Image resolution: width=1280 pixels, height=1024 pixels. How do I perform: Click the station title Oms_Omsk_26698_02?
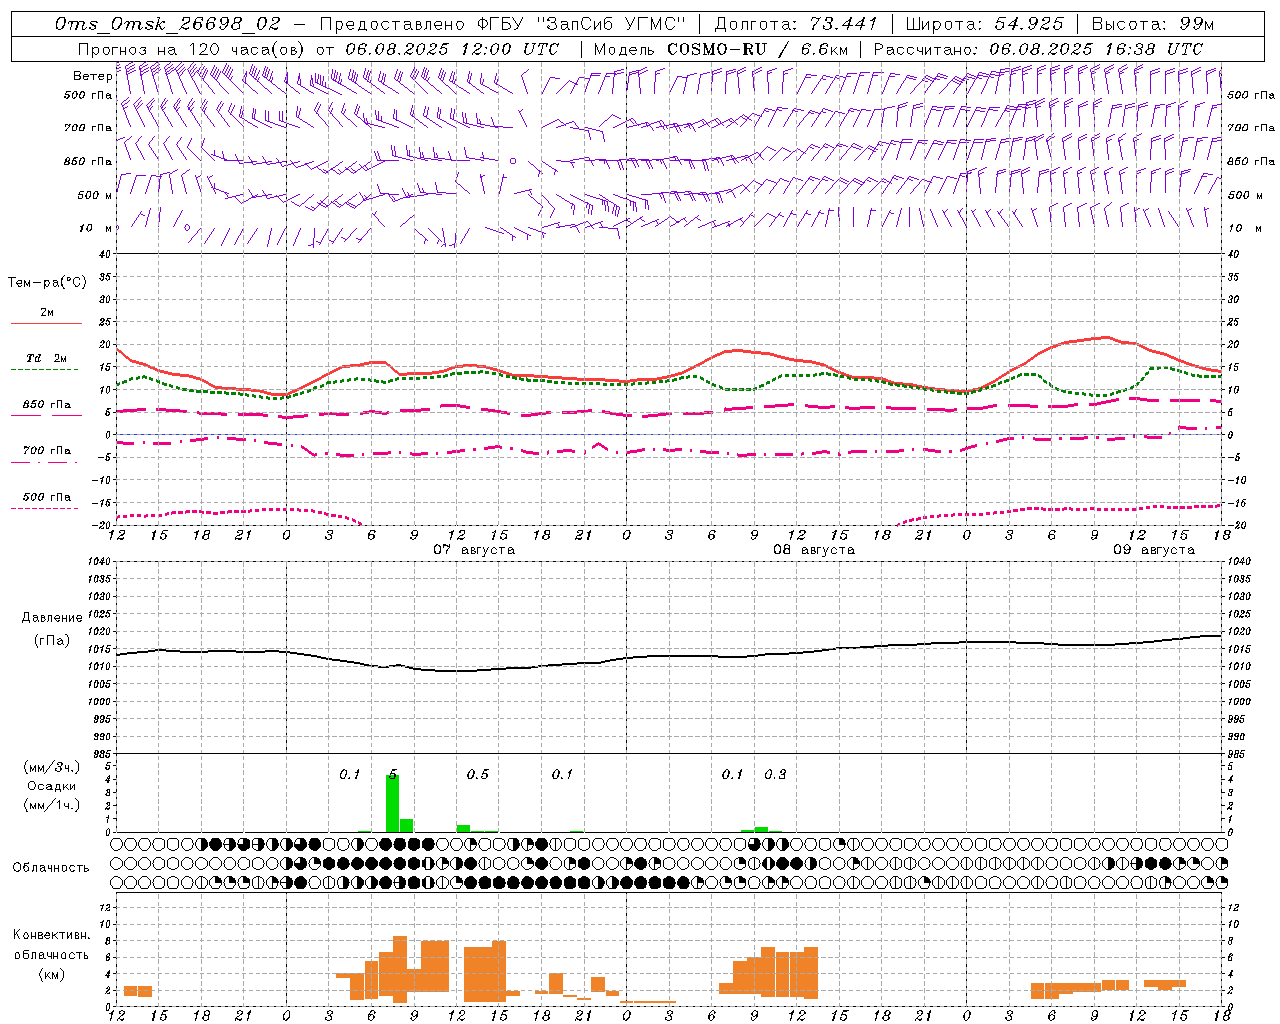pos(168,24)
